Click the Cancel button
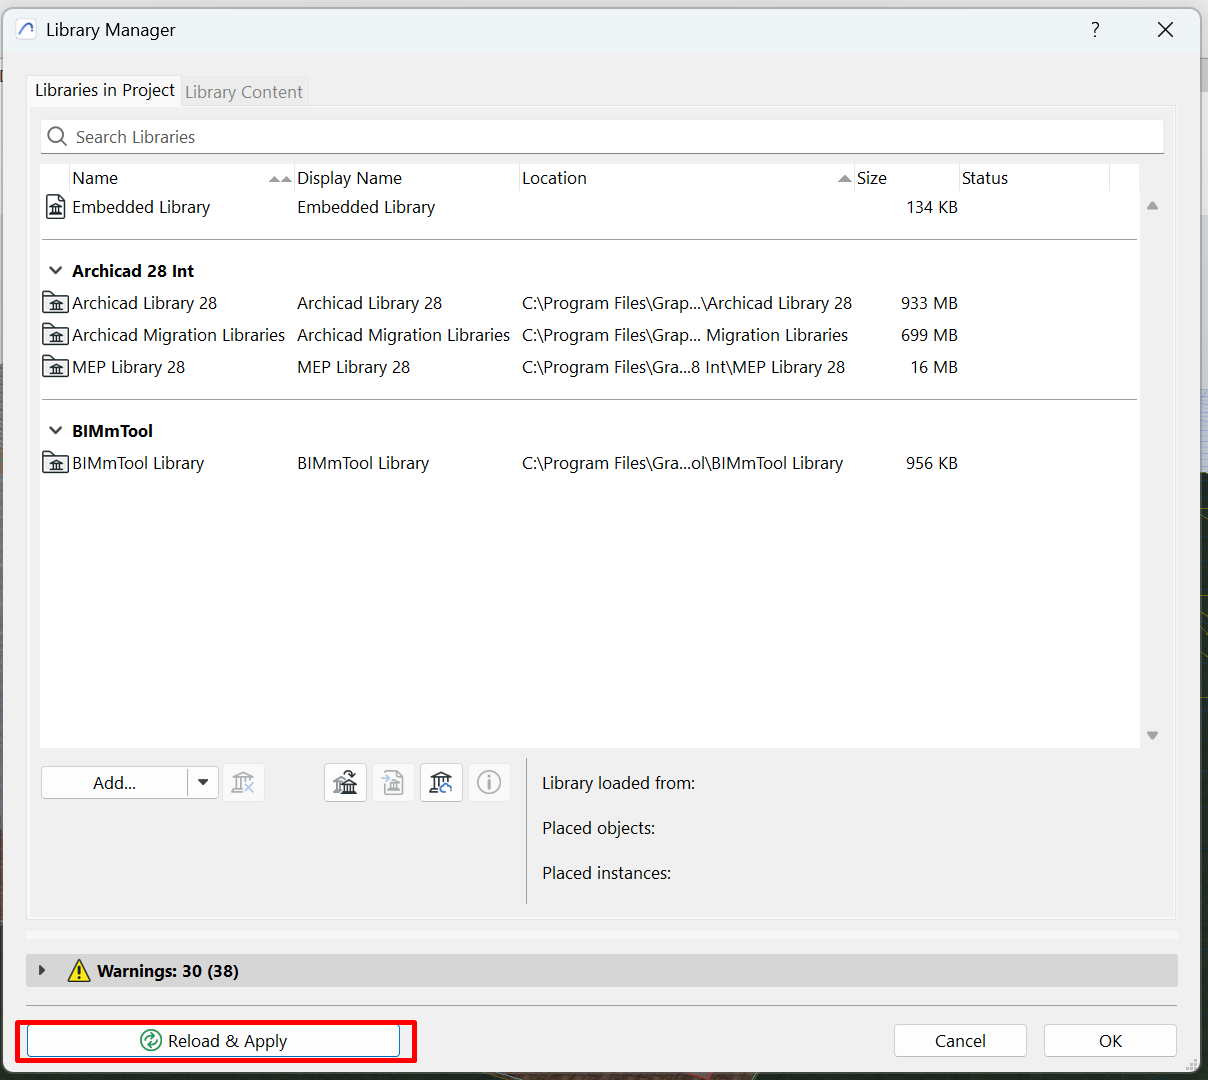1208x1080 pixels. (960, 1041)
